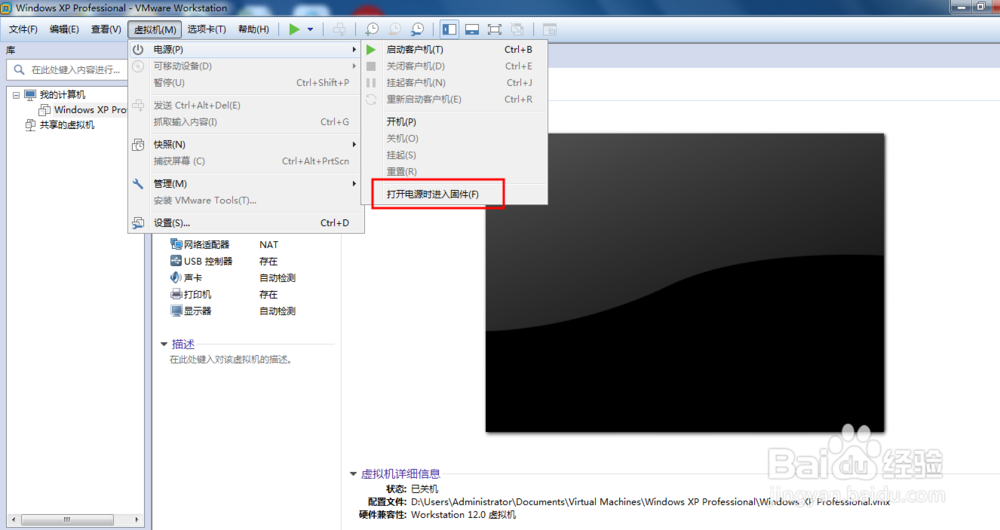Image resolution: width=1000 pixels, height=530 pixels.
Task: Click the Unity mode toolbar icon
Action: click(x=517, y=29)
